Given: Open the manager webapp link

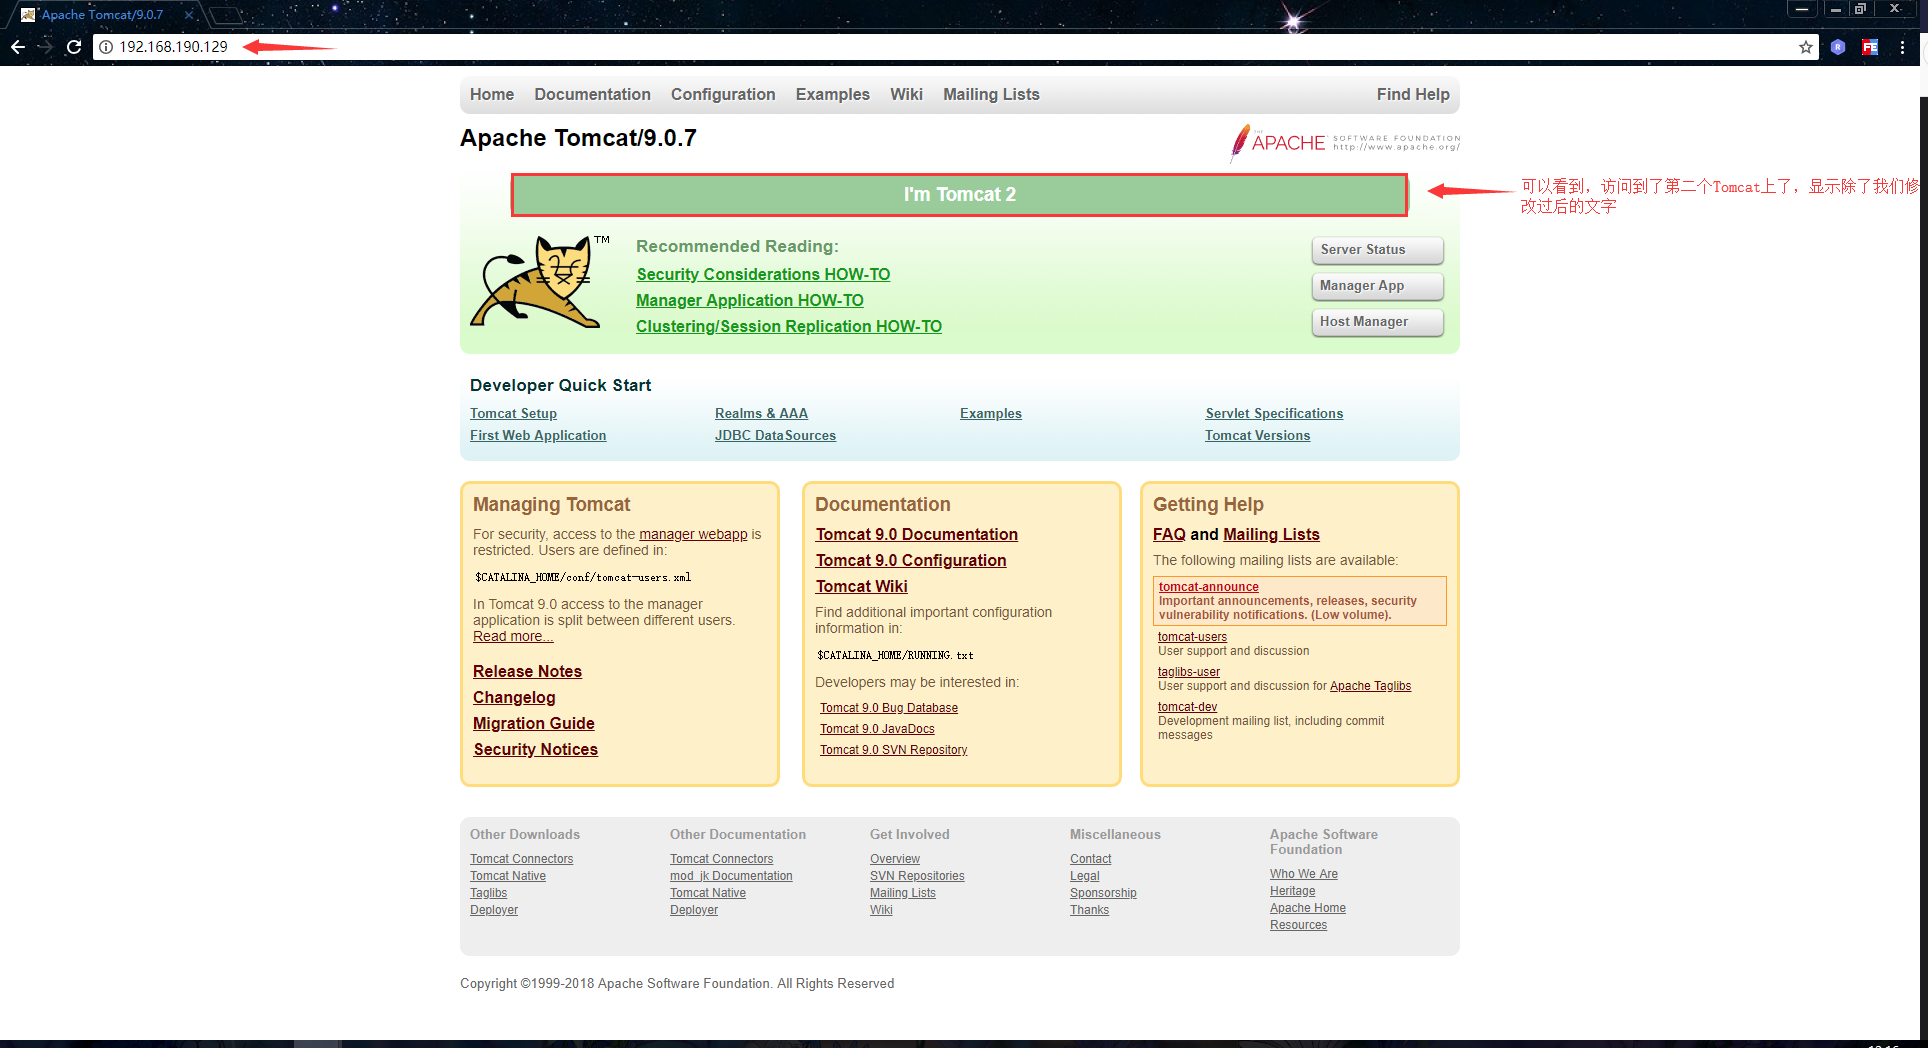Looking at the screenshot, I should 693,535.
